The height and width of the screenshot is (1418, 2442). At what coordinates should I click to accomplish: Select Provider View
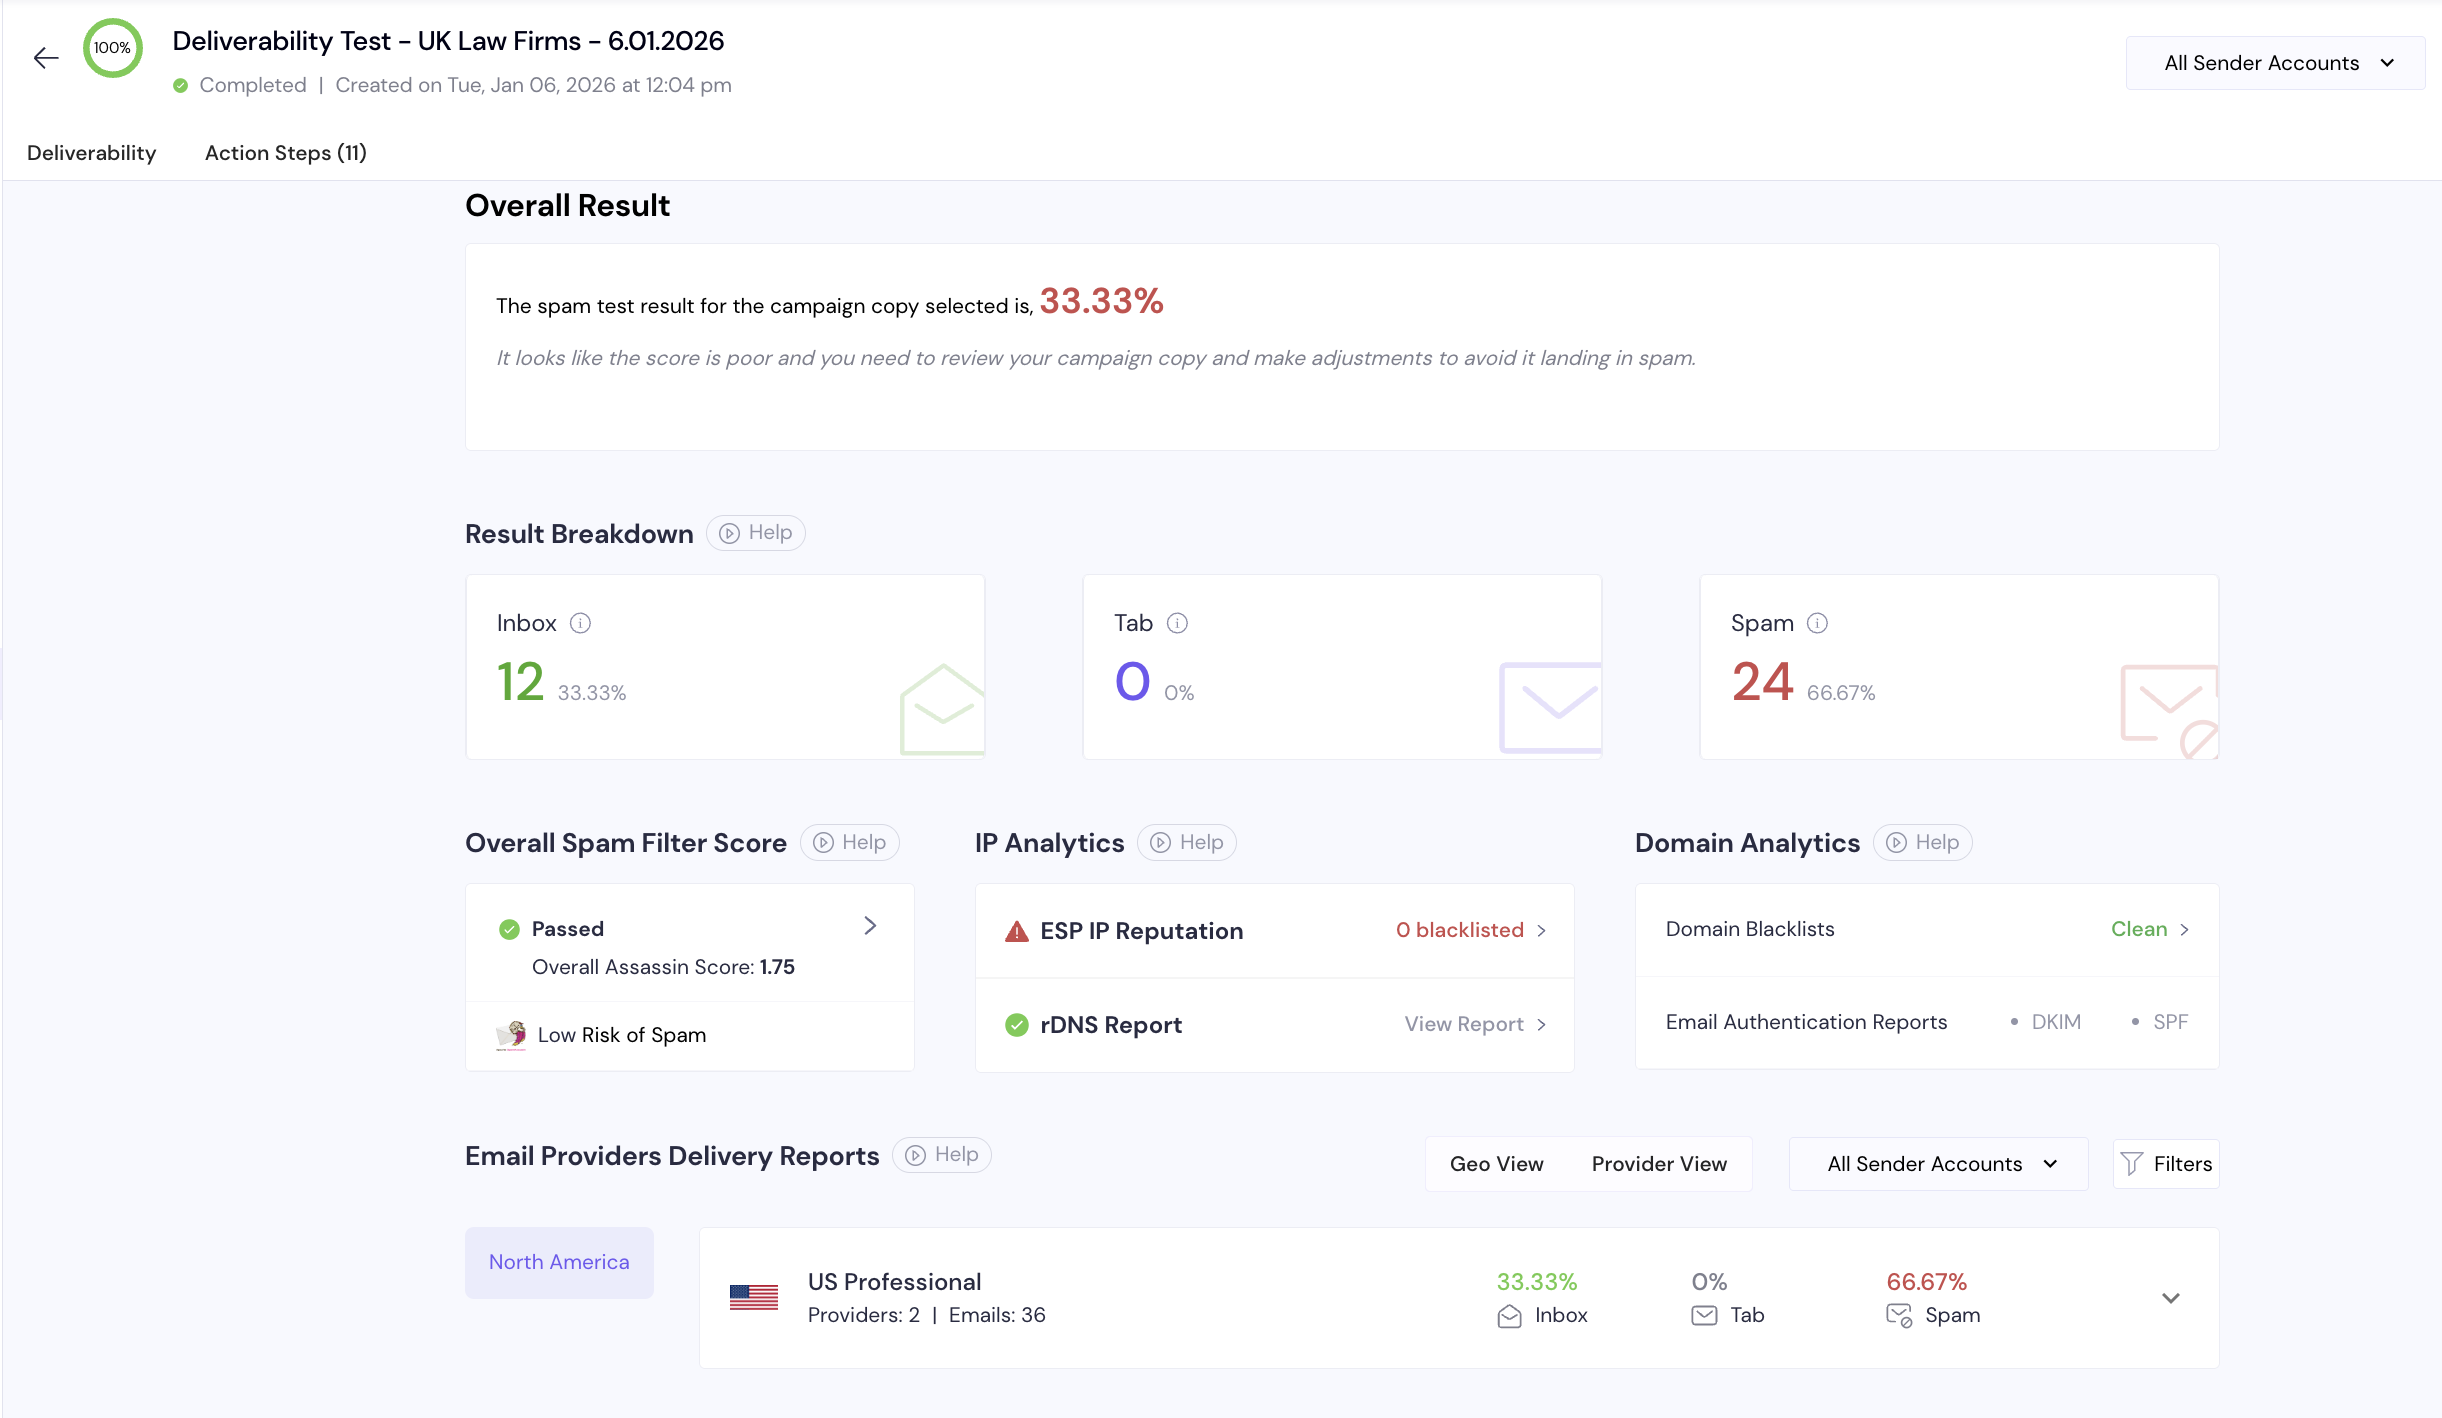coord(1659,1164)
